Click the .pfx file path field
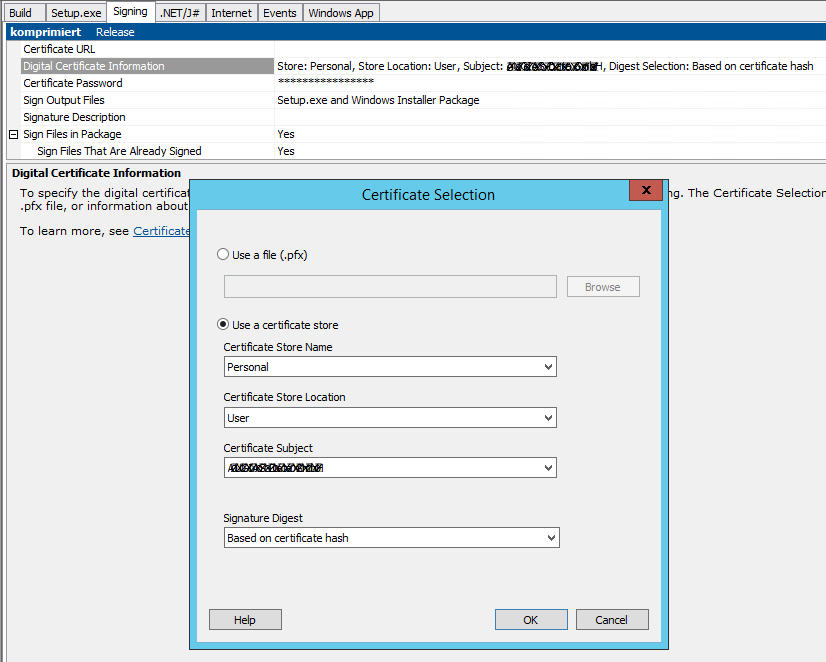This screenshot has height=662, width=826. tap(390, 287)
